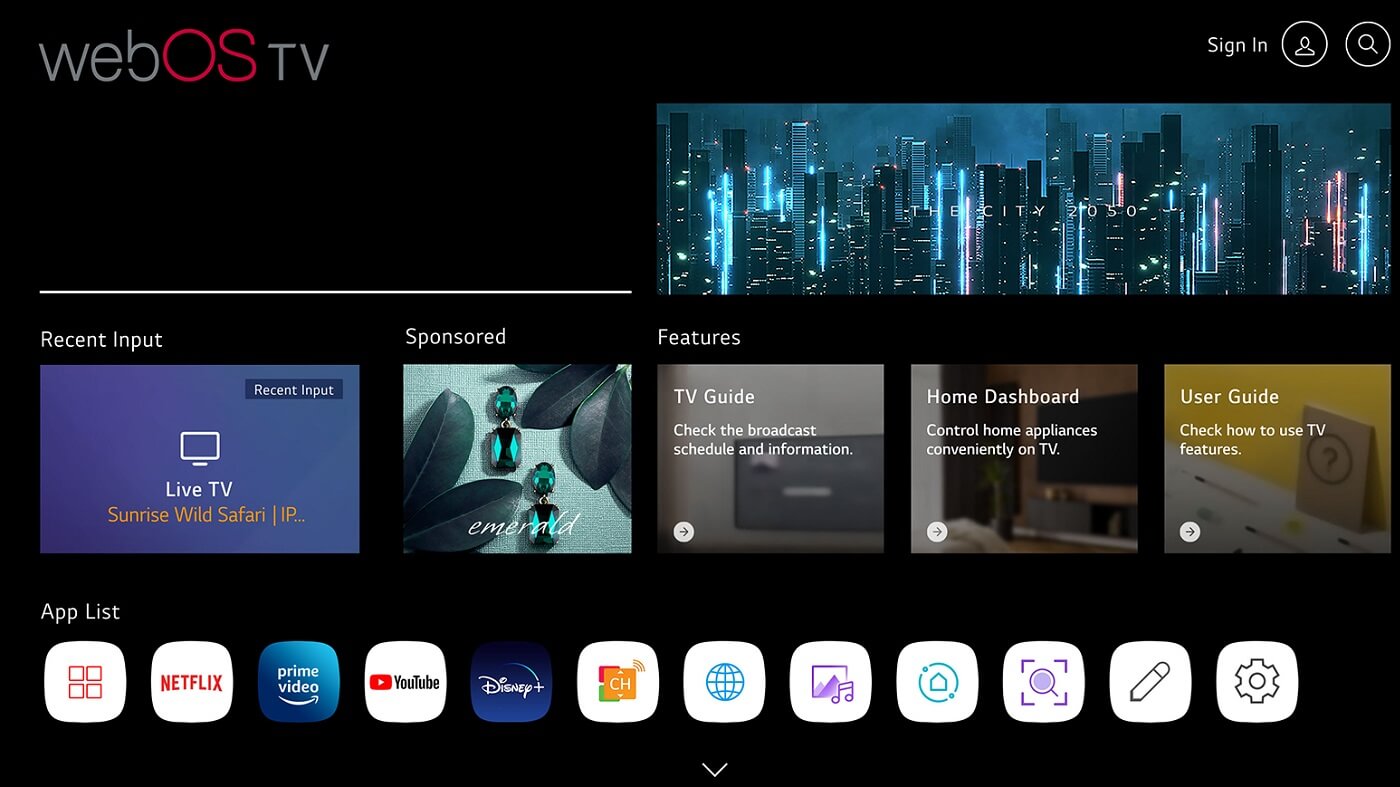Open the photo and music media app
Viewport: 1400px width, 787px height.
(x=831, y=682)
